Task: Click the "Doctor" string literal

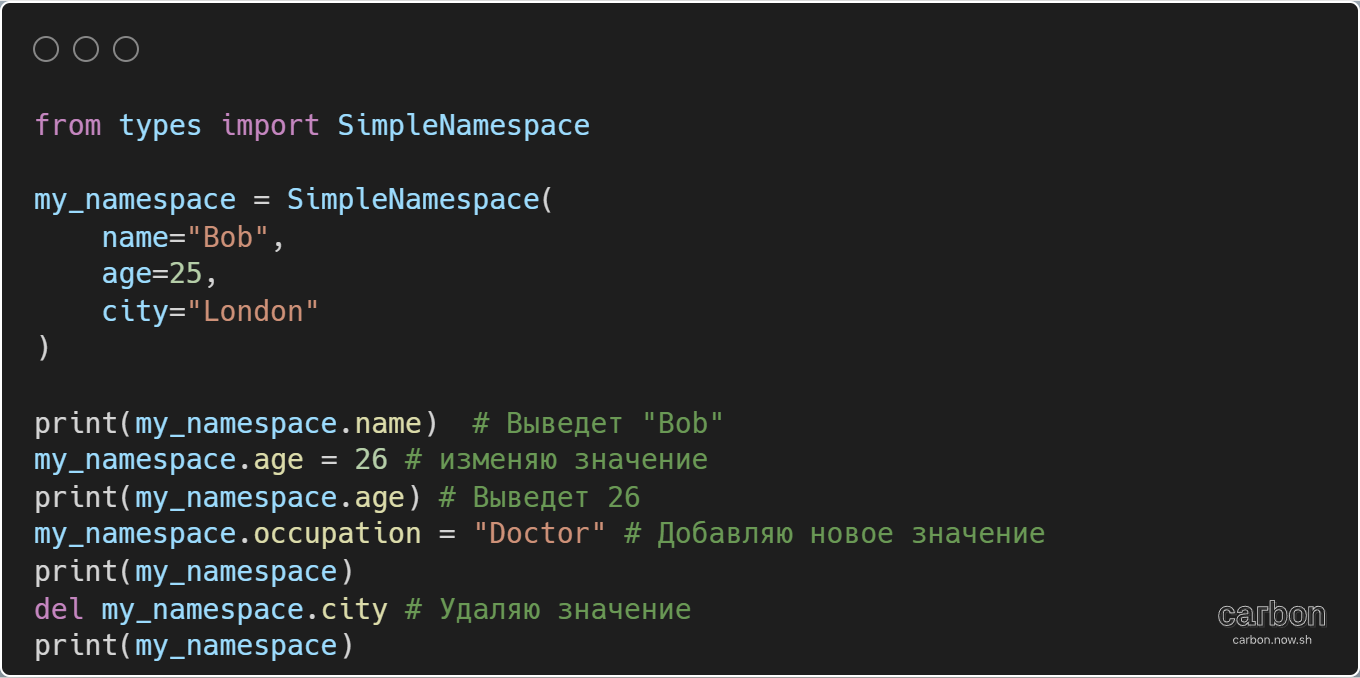Action: 539,534
